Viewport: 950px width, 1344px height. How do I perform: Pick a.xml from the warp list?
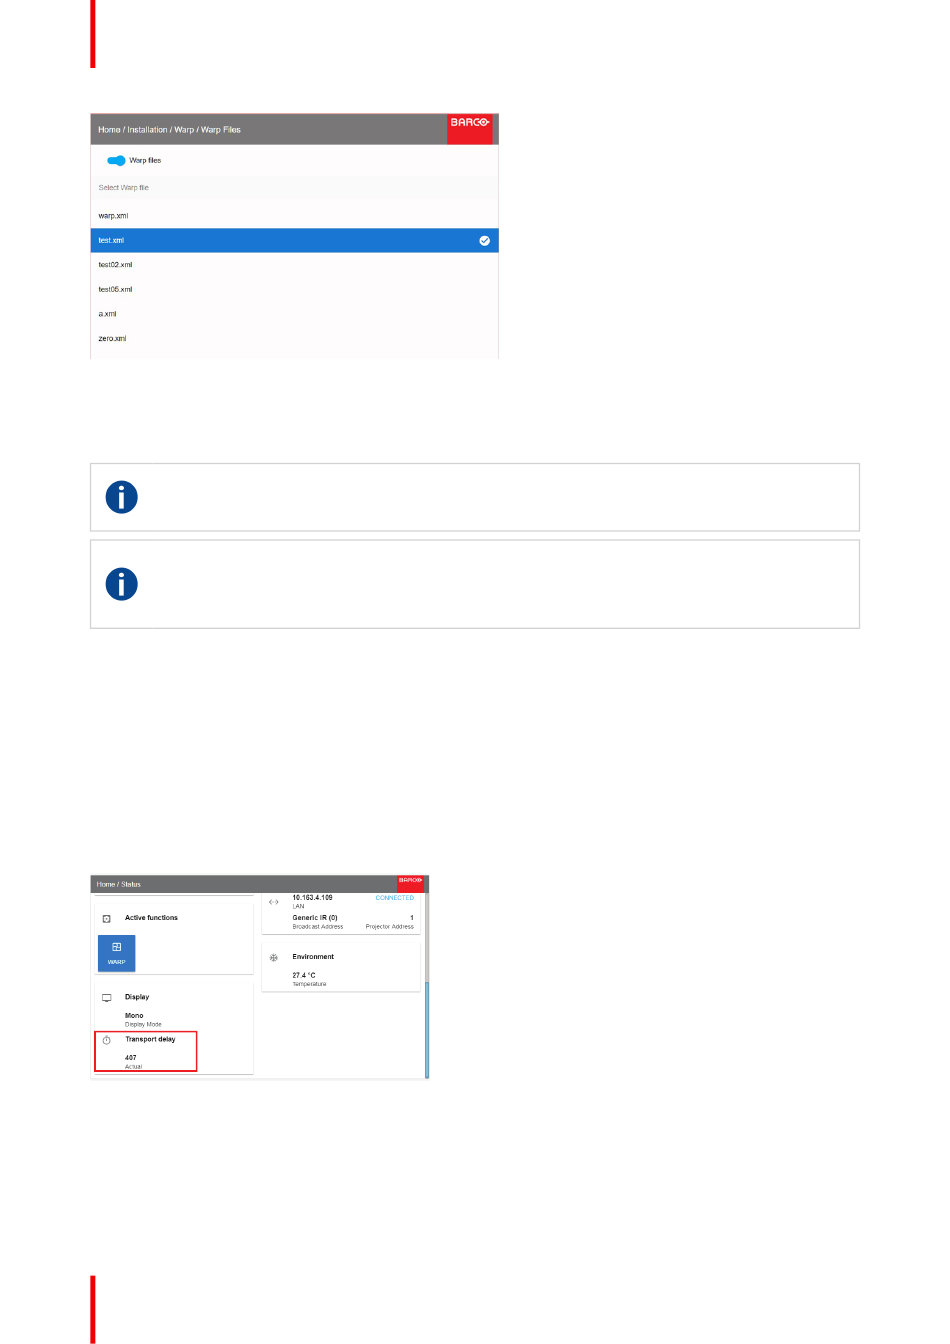[x=294, y=314]
